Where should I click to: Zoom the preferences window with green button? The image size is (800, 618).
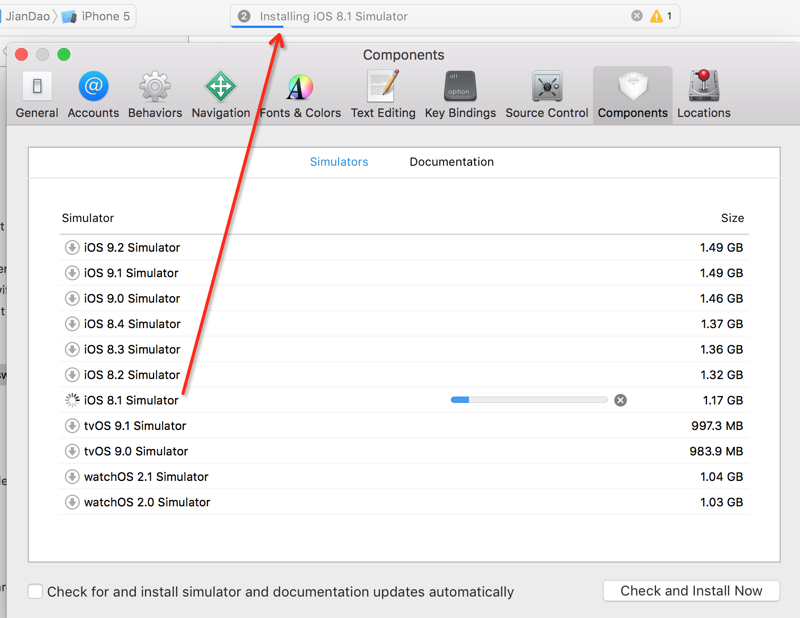coord(64,54)
